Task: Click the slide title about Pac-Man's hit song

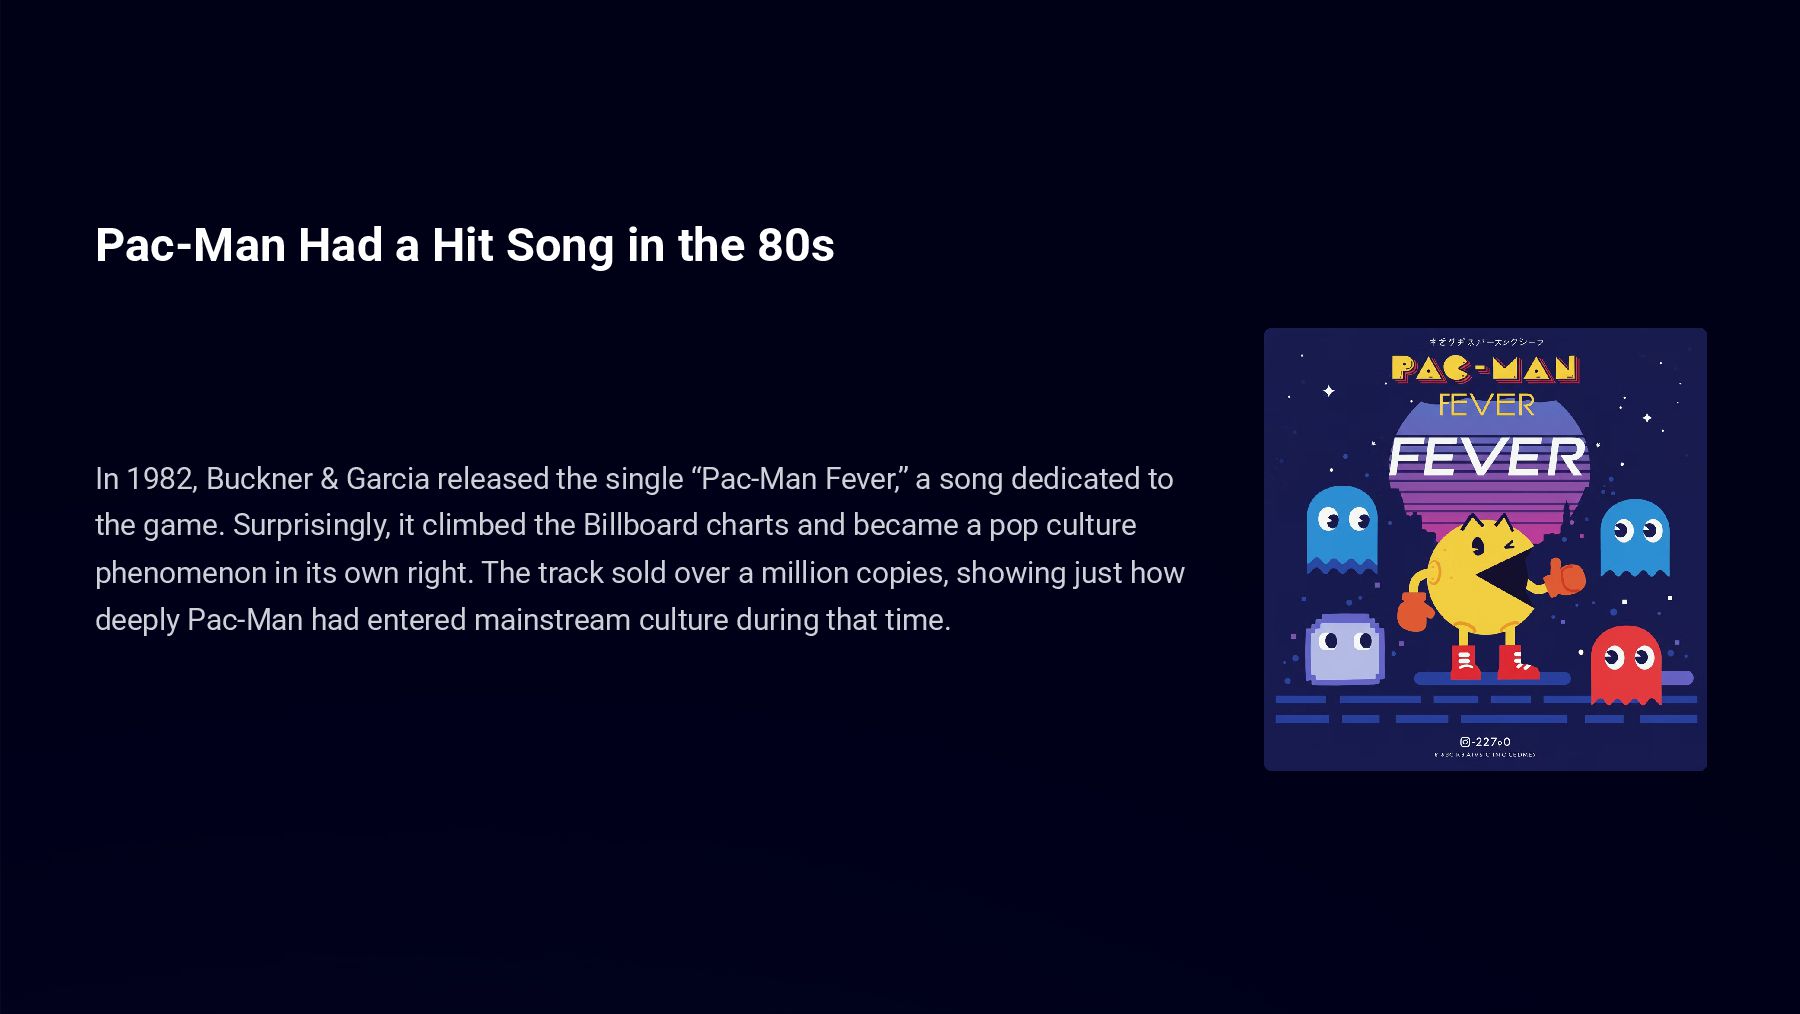Action: click(x=464, y=245)
